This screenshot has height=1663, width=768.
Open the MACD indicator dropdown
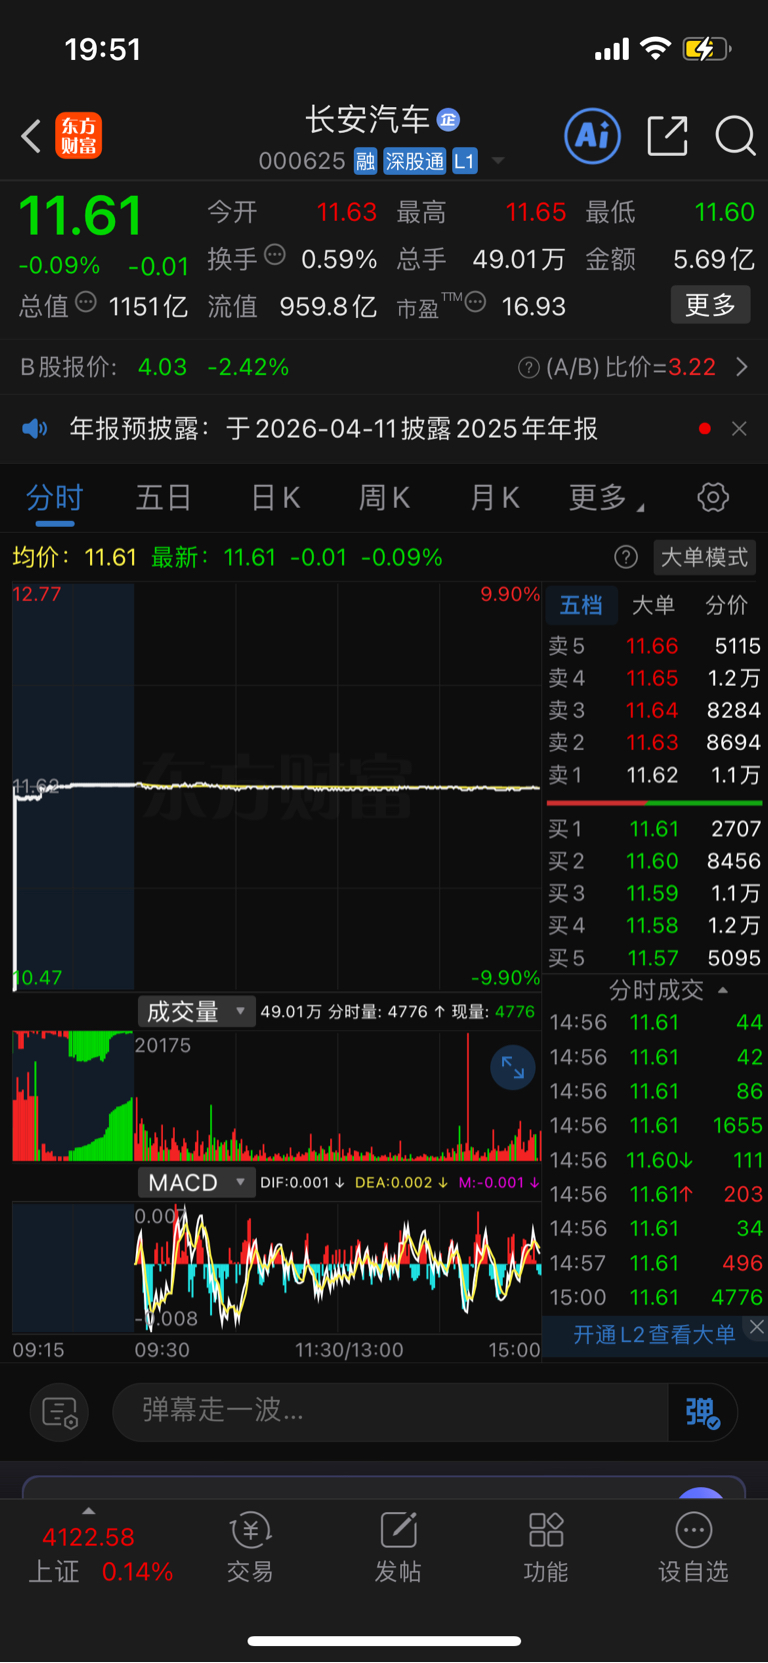196,1183
